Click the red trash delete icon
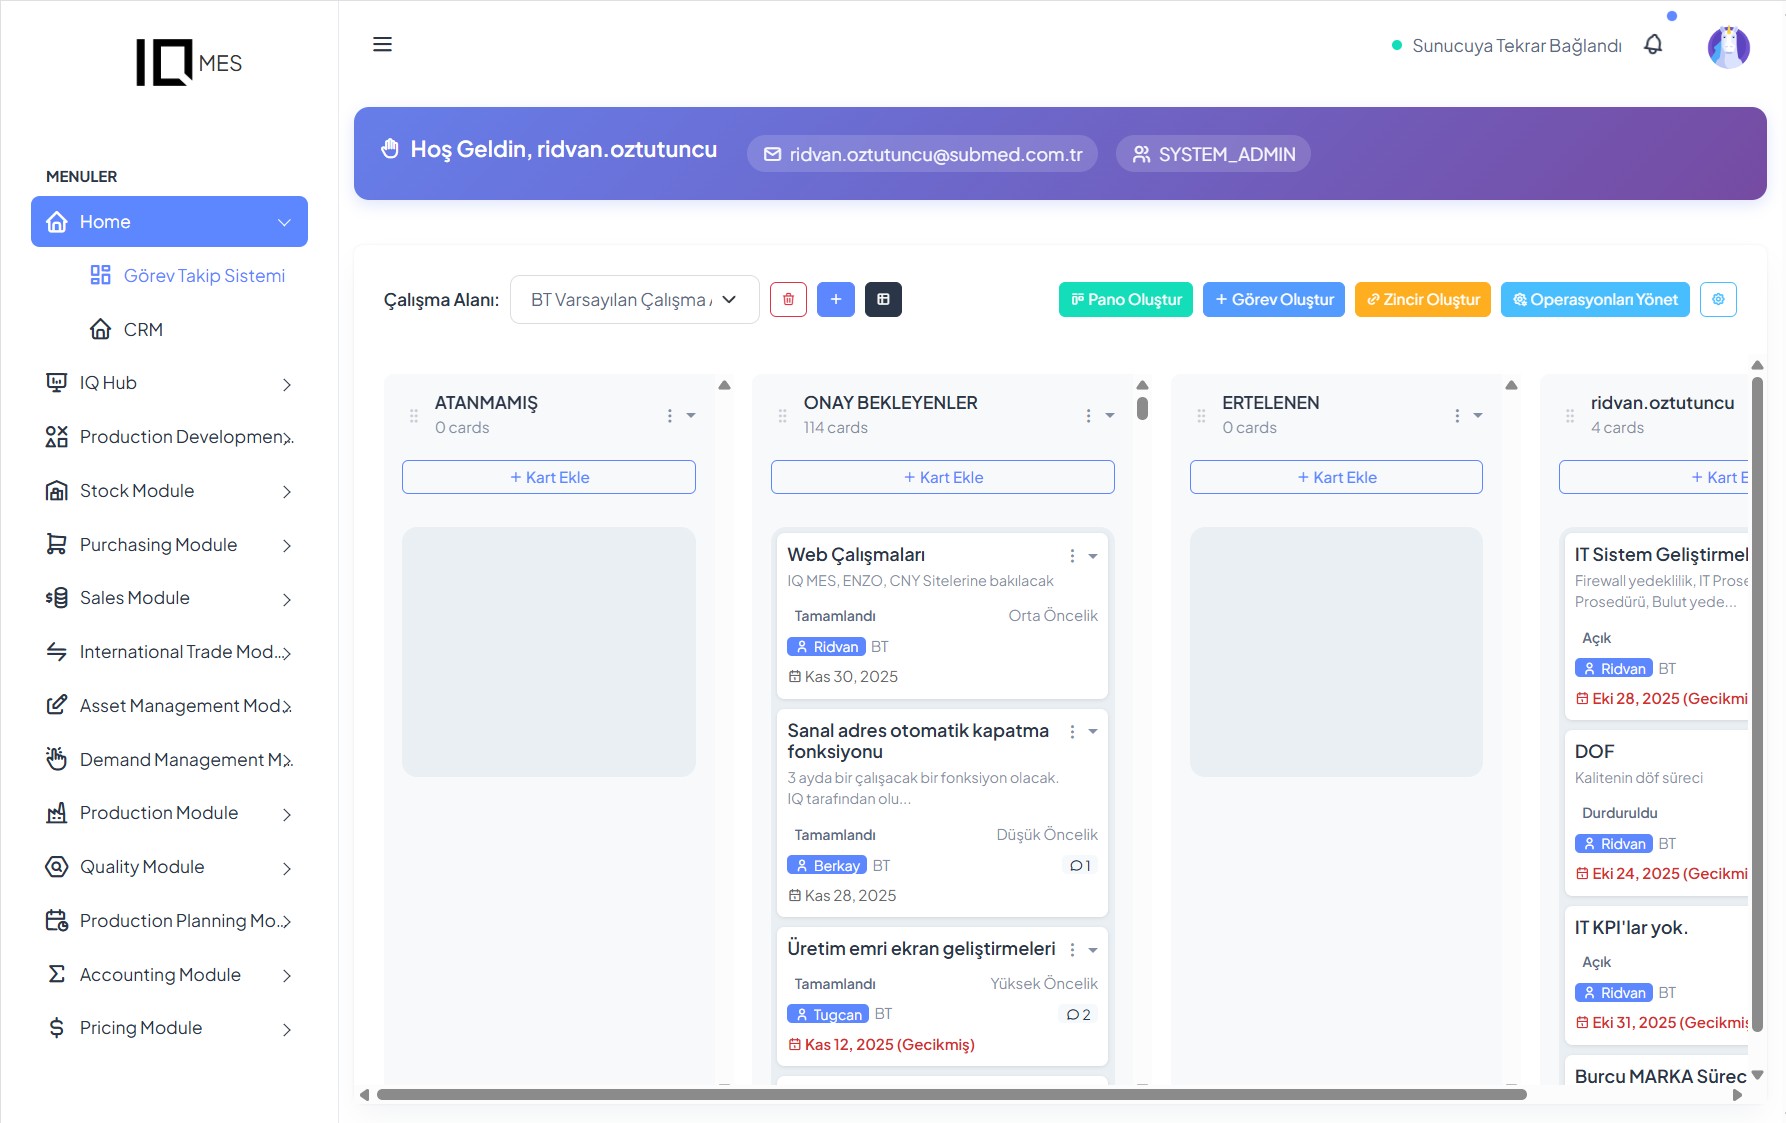 788,300
